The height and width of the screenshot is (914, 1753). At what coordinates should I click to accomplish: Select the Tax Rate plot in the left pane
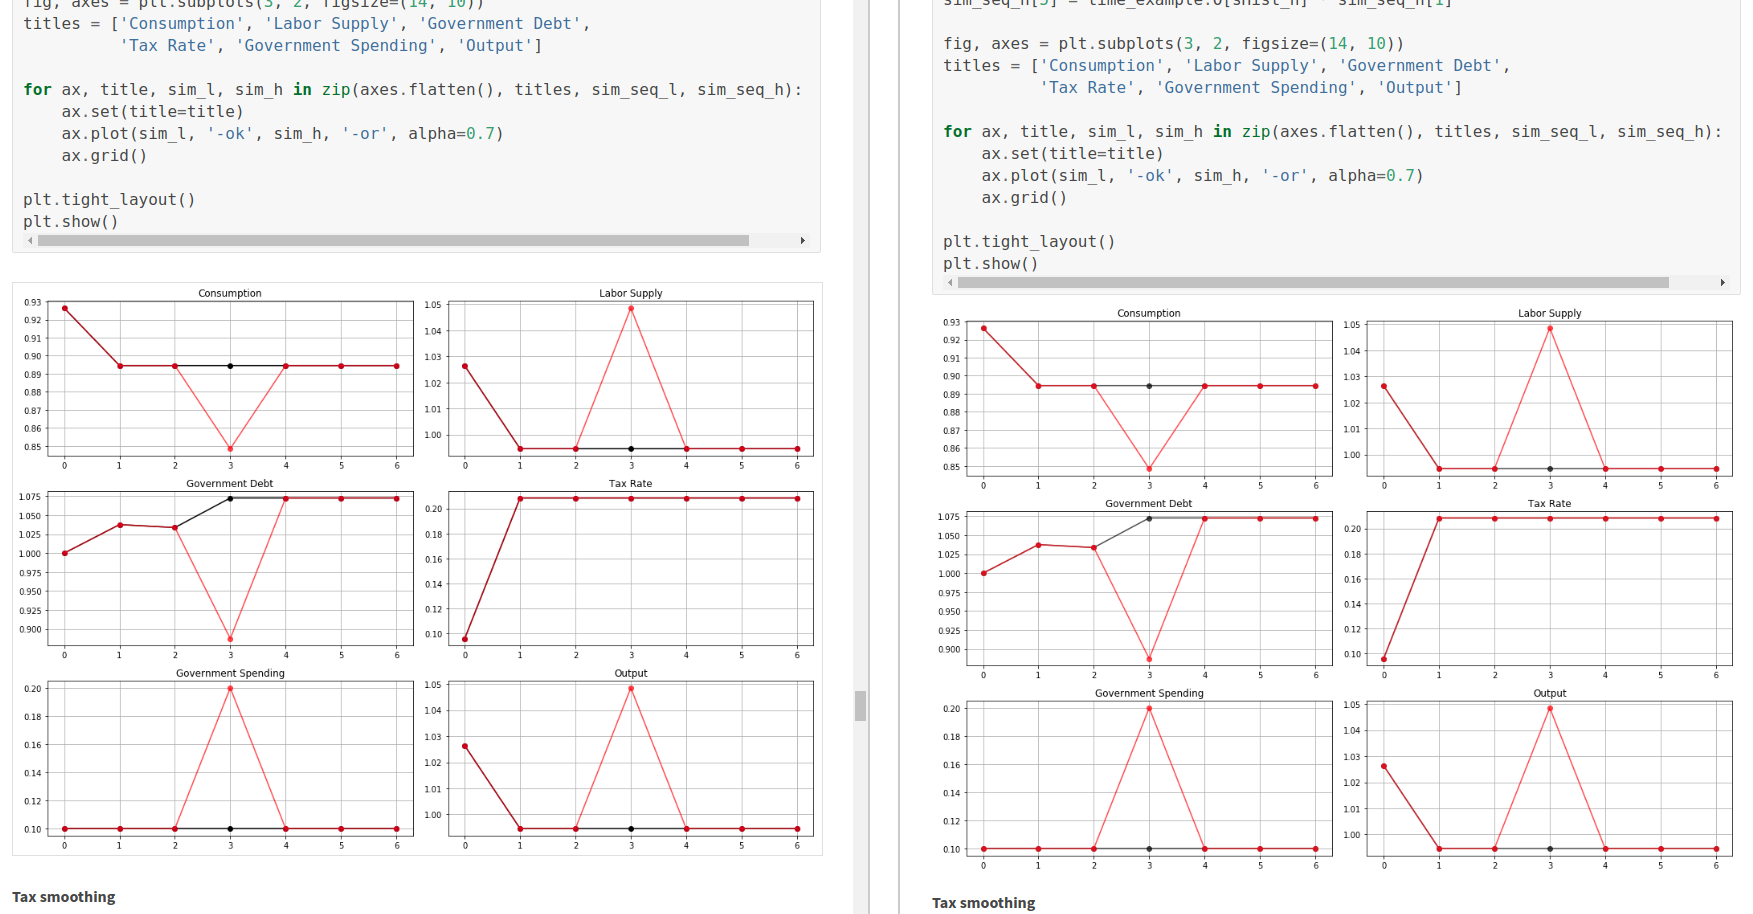630,568
